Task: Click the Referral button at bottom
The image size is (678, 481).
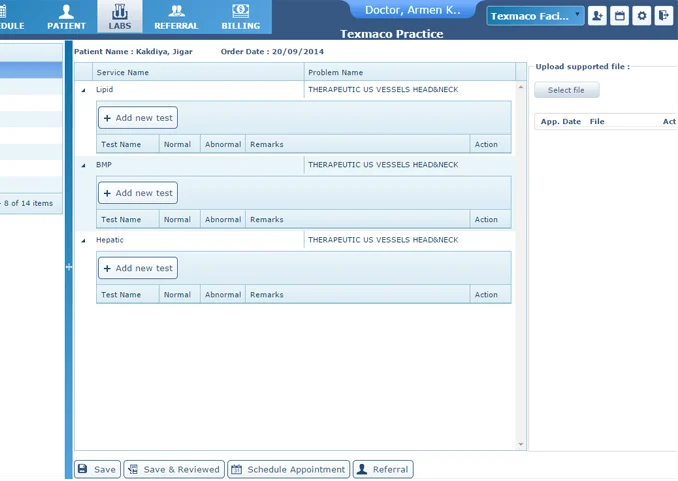Action: point(382,469)
